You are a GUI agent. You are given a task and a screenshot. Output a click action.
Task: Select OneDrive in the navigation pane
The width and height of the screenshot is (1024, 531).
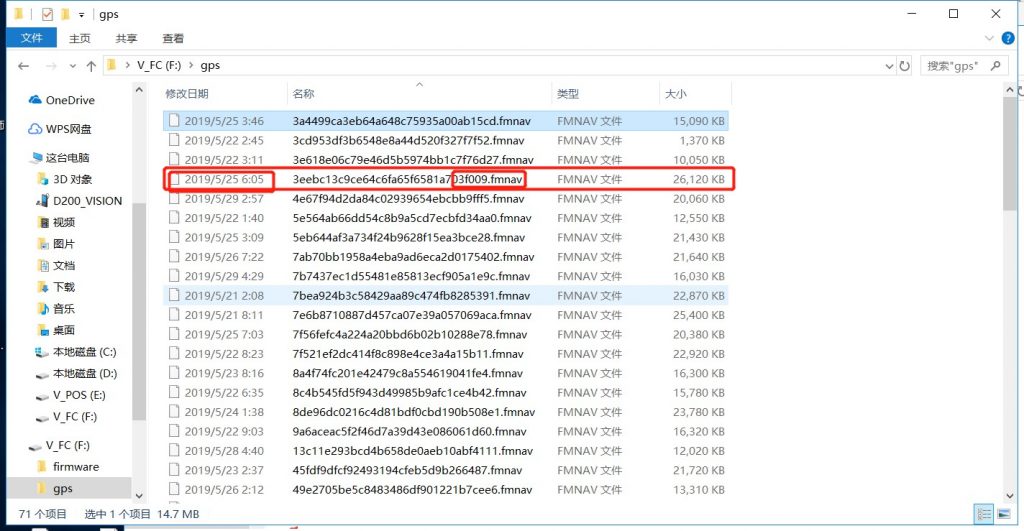click(62, 100)
